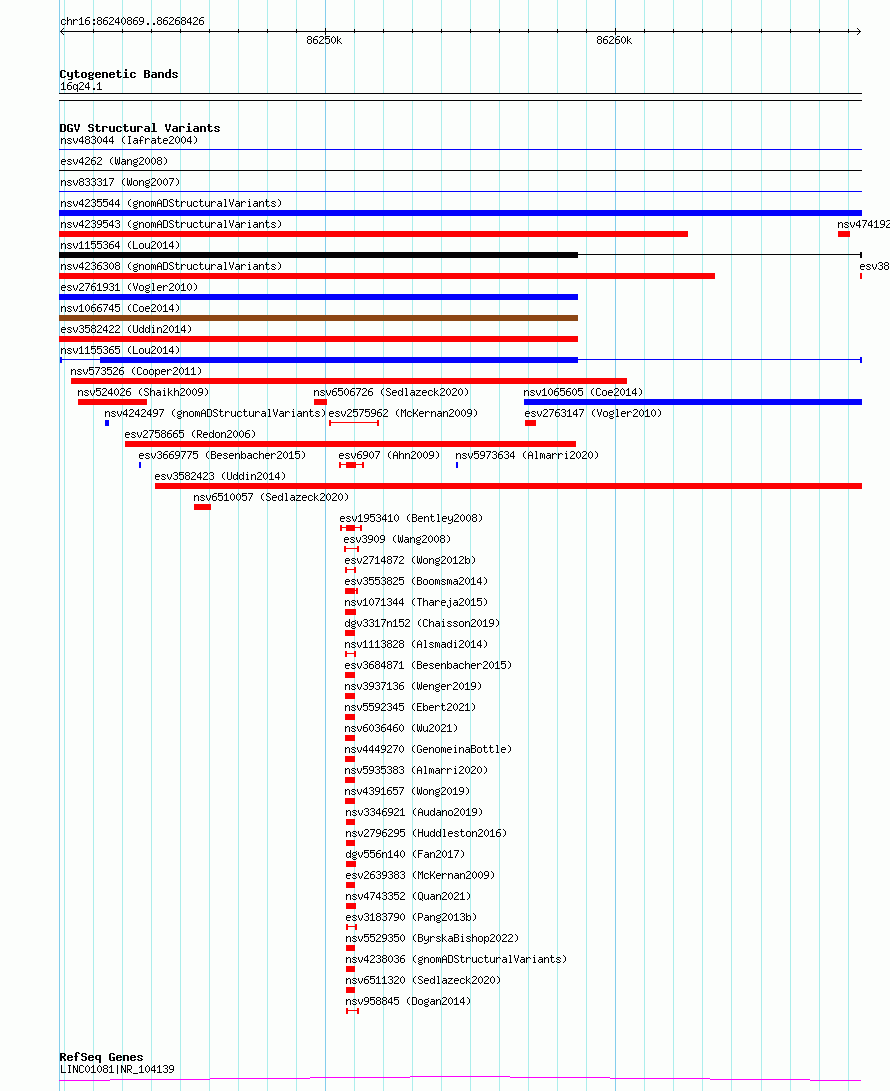Click the small red bar under nsv6510057
This screenshot has width=890, height=1091.
(x=202, y=507)
